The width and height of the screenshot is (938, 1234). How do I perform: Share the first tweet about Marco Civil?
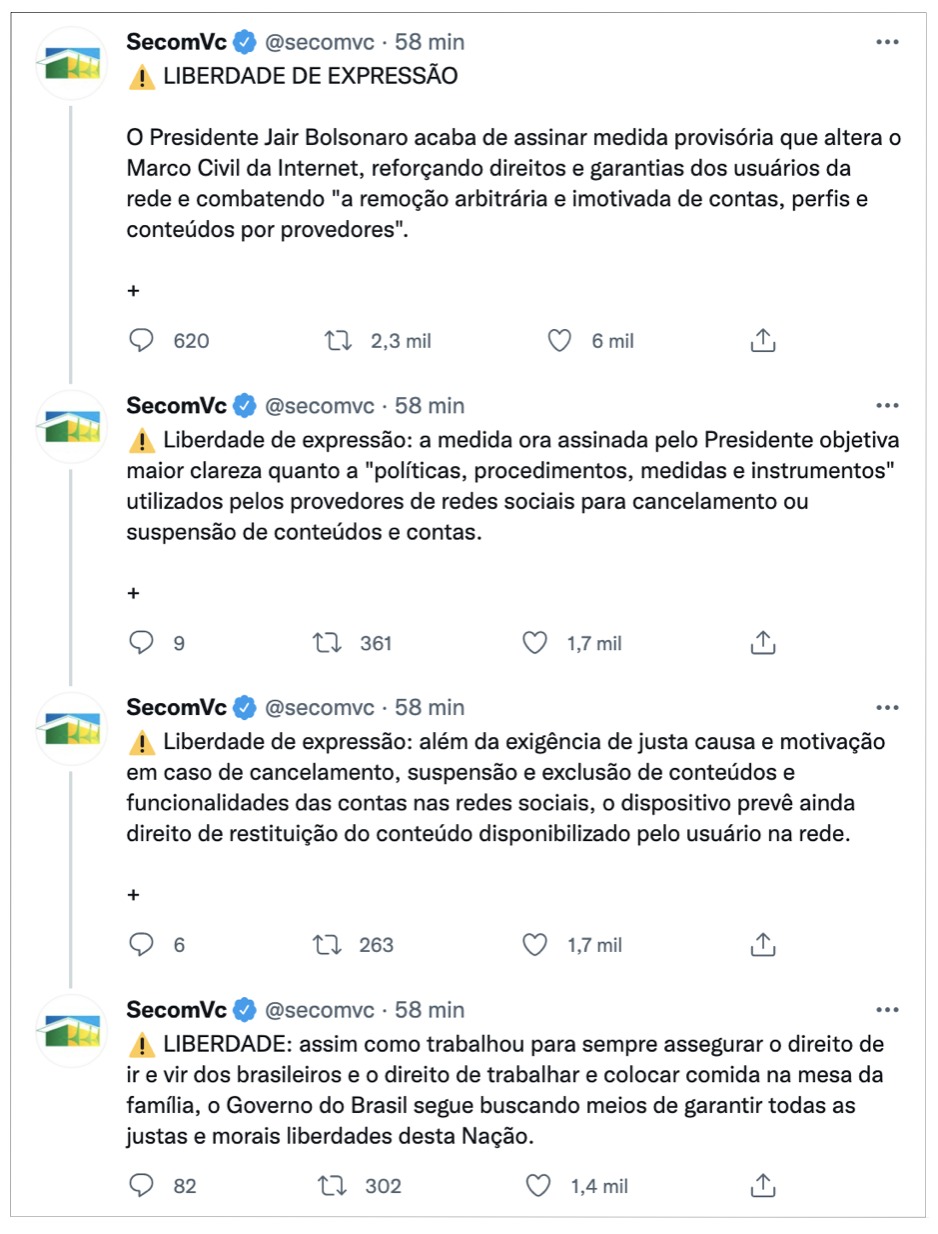(x=763, y=340)
